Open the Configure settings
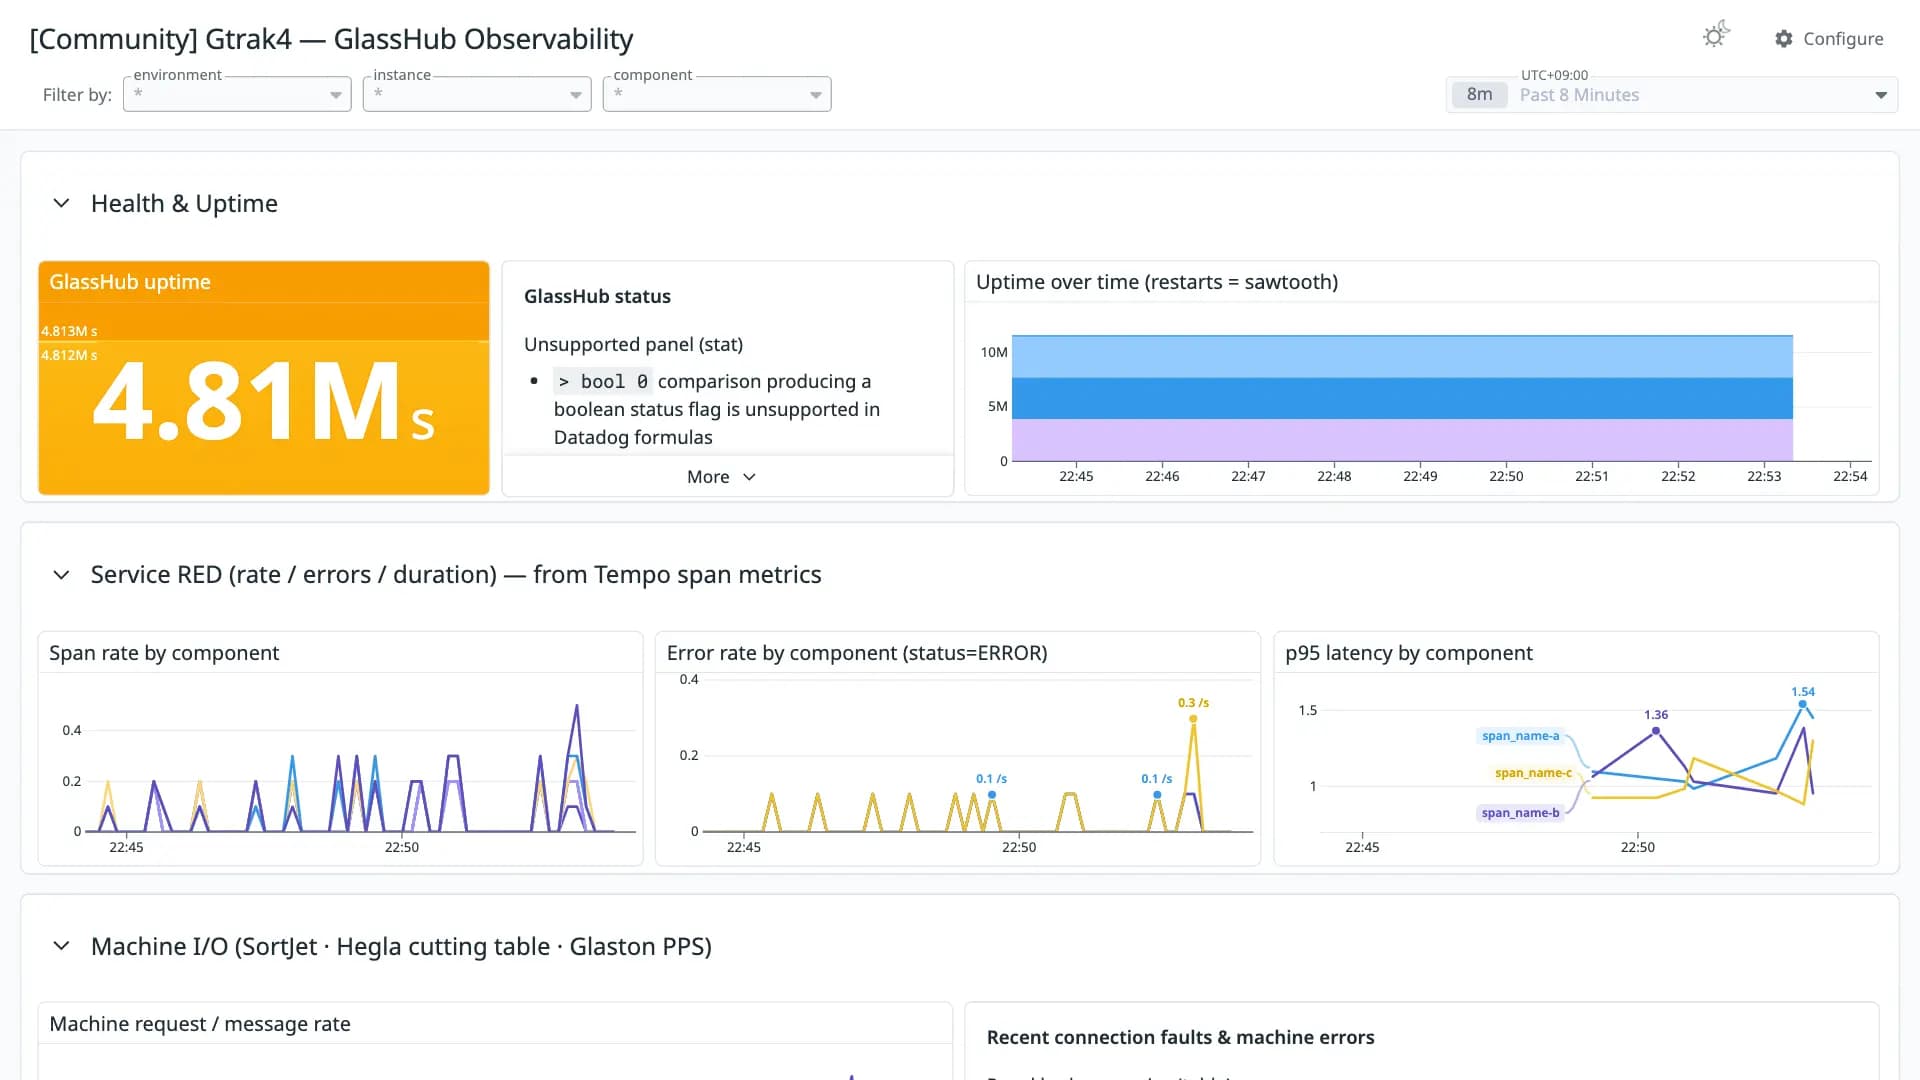This screenshot has width=1920, height=1080. (x=1829, y=38)
